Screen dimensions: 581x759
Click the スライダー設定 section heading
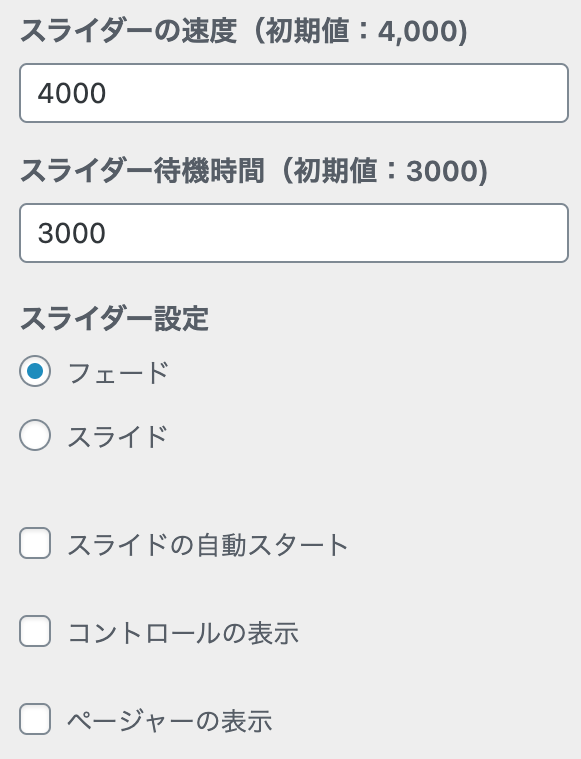[x=114, y=319]
